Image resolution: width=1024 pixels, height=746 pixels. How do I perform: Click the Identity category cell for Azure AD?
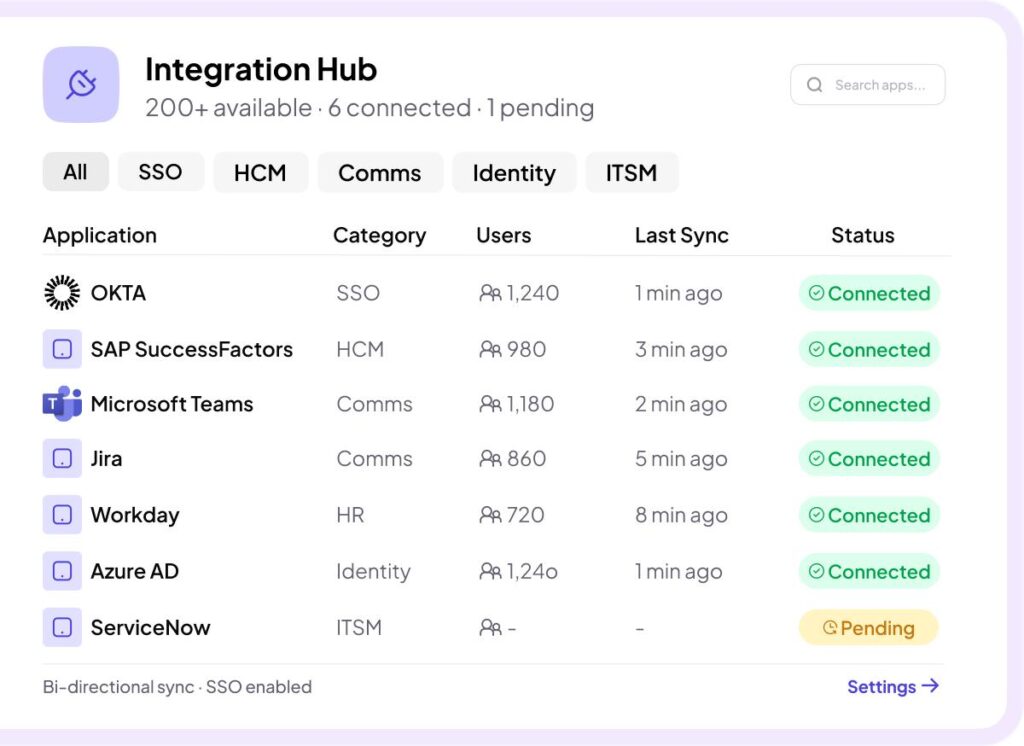[x=374, y=572]
